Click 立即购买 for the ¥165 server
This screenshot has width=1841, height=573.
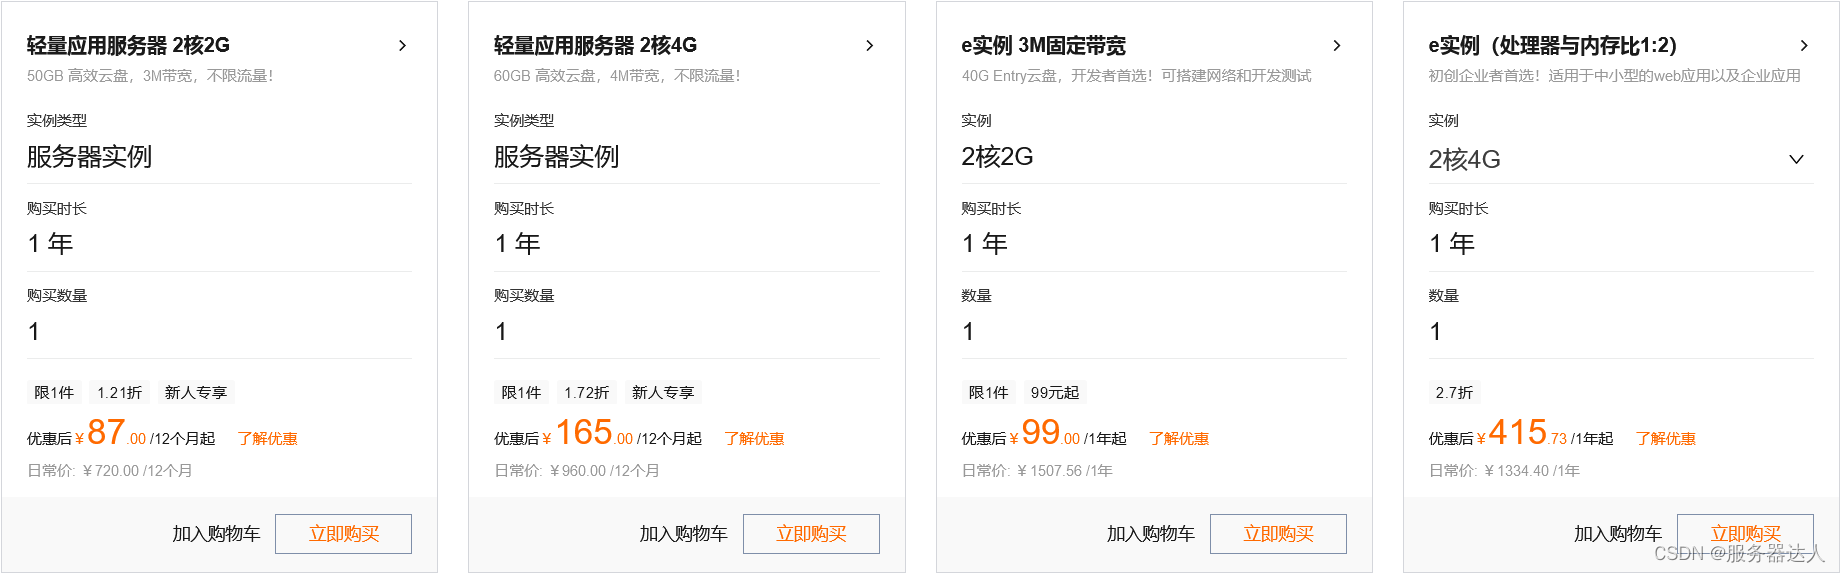[811, 534]
